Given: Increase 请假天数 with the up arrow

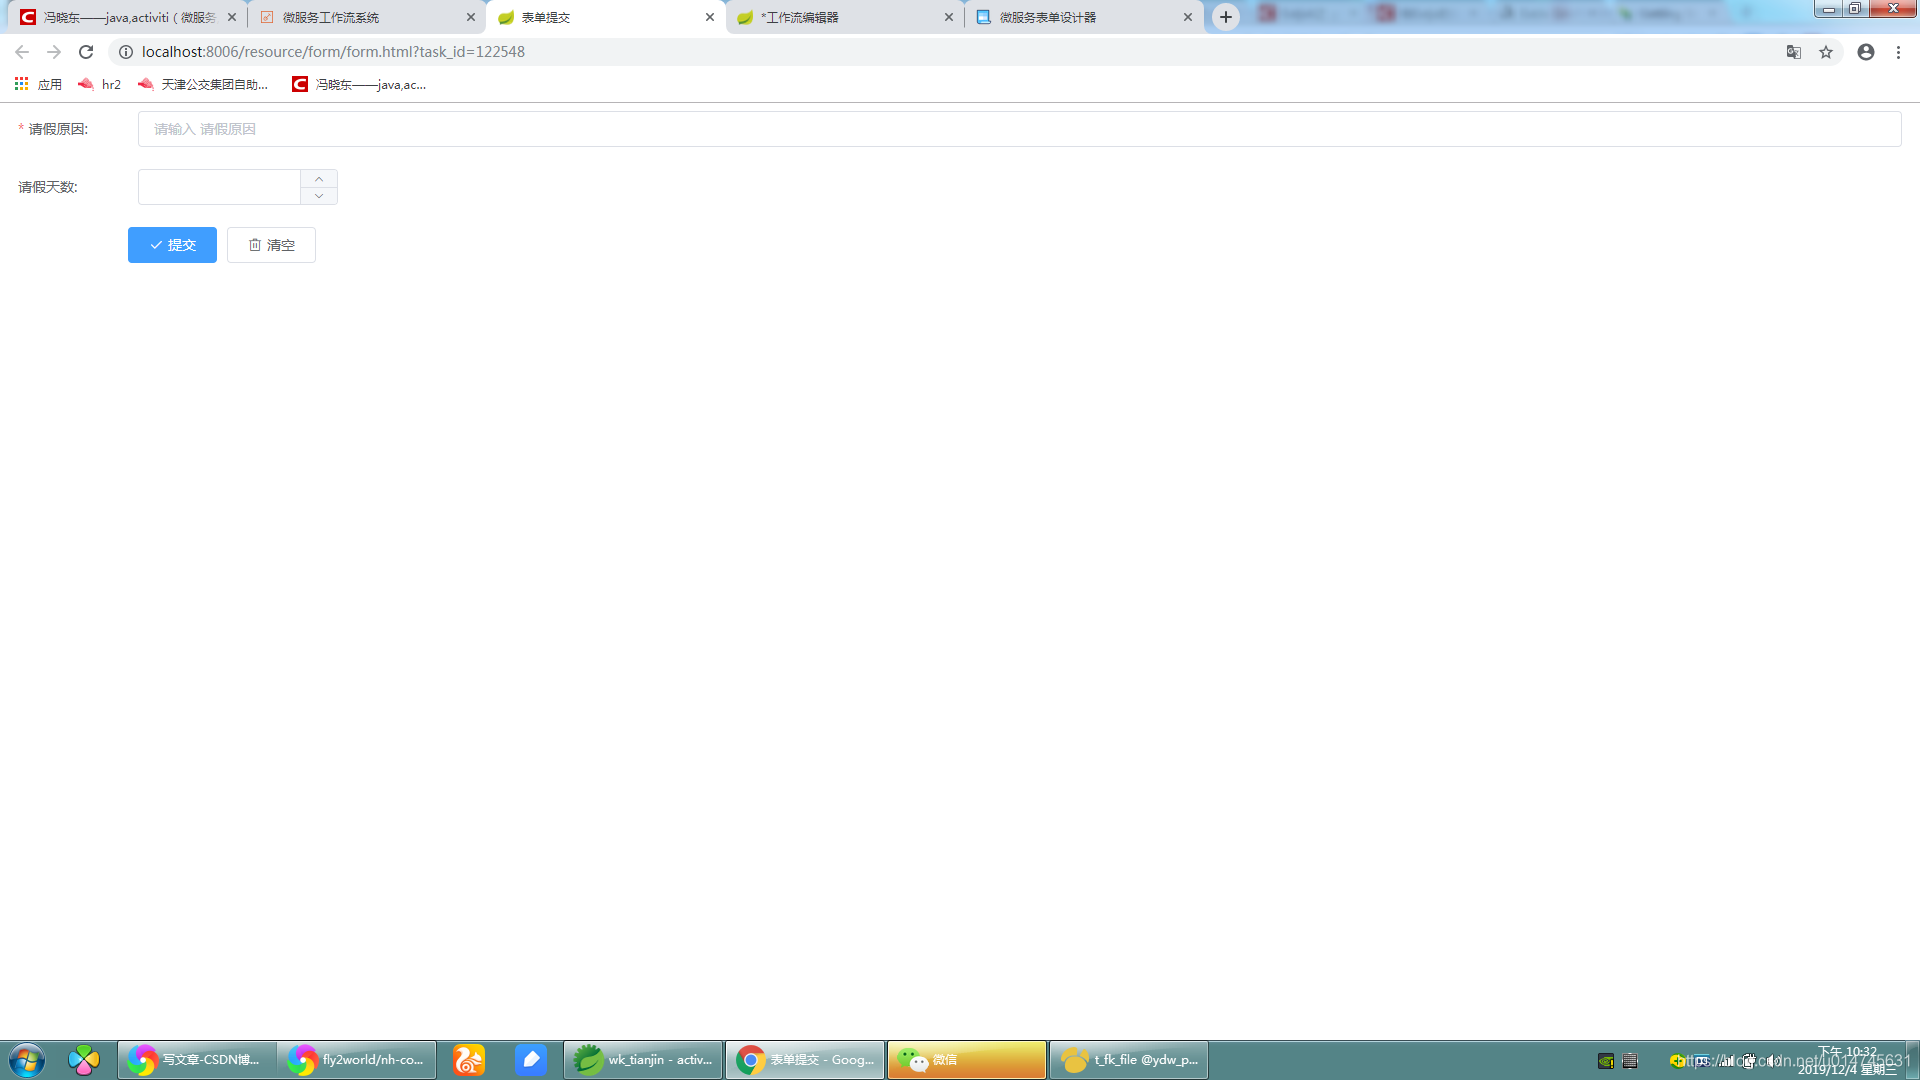Looking at the screenshot, I should (319, 179).
